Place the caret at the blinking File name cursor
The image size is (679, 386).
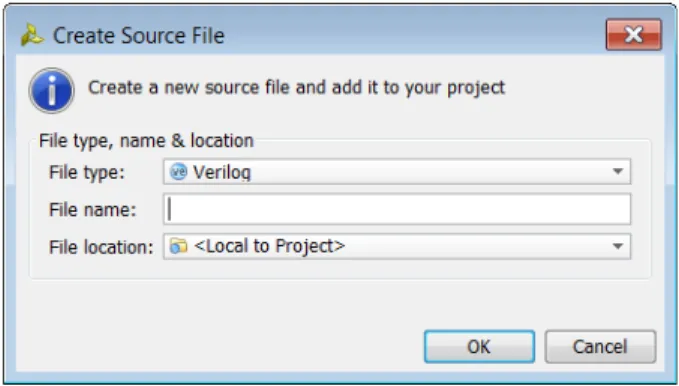pyautogui.click(x=170, y=209)
